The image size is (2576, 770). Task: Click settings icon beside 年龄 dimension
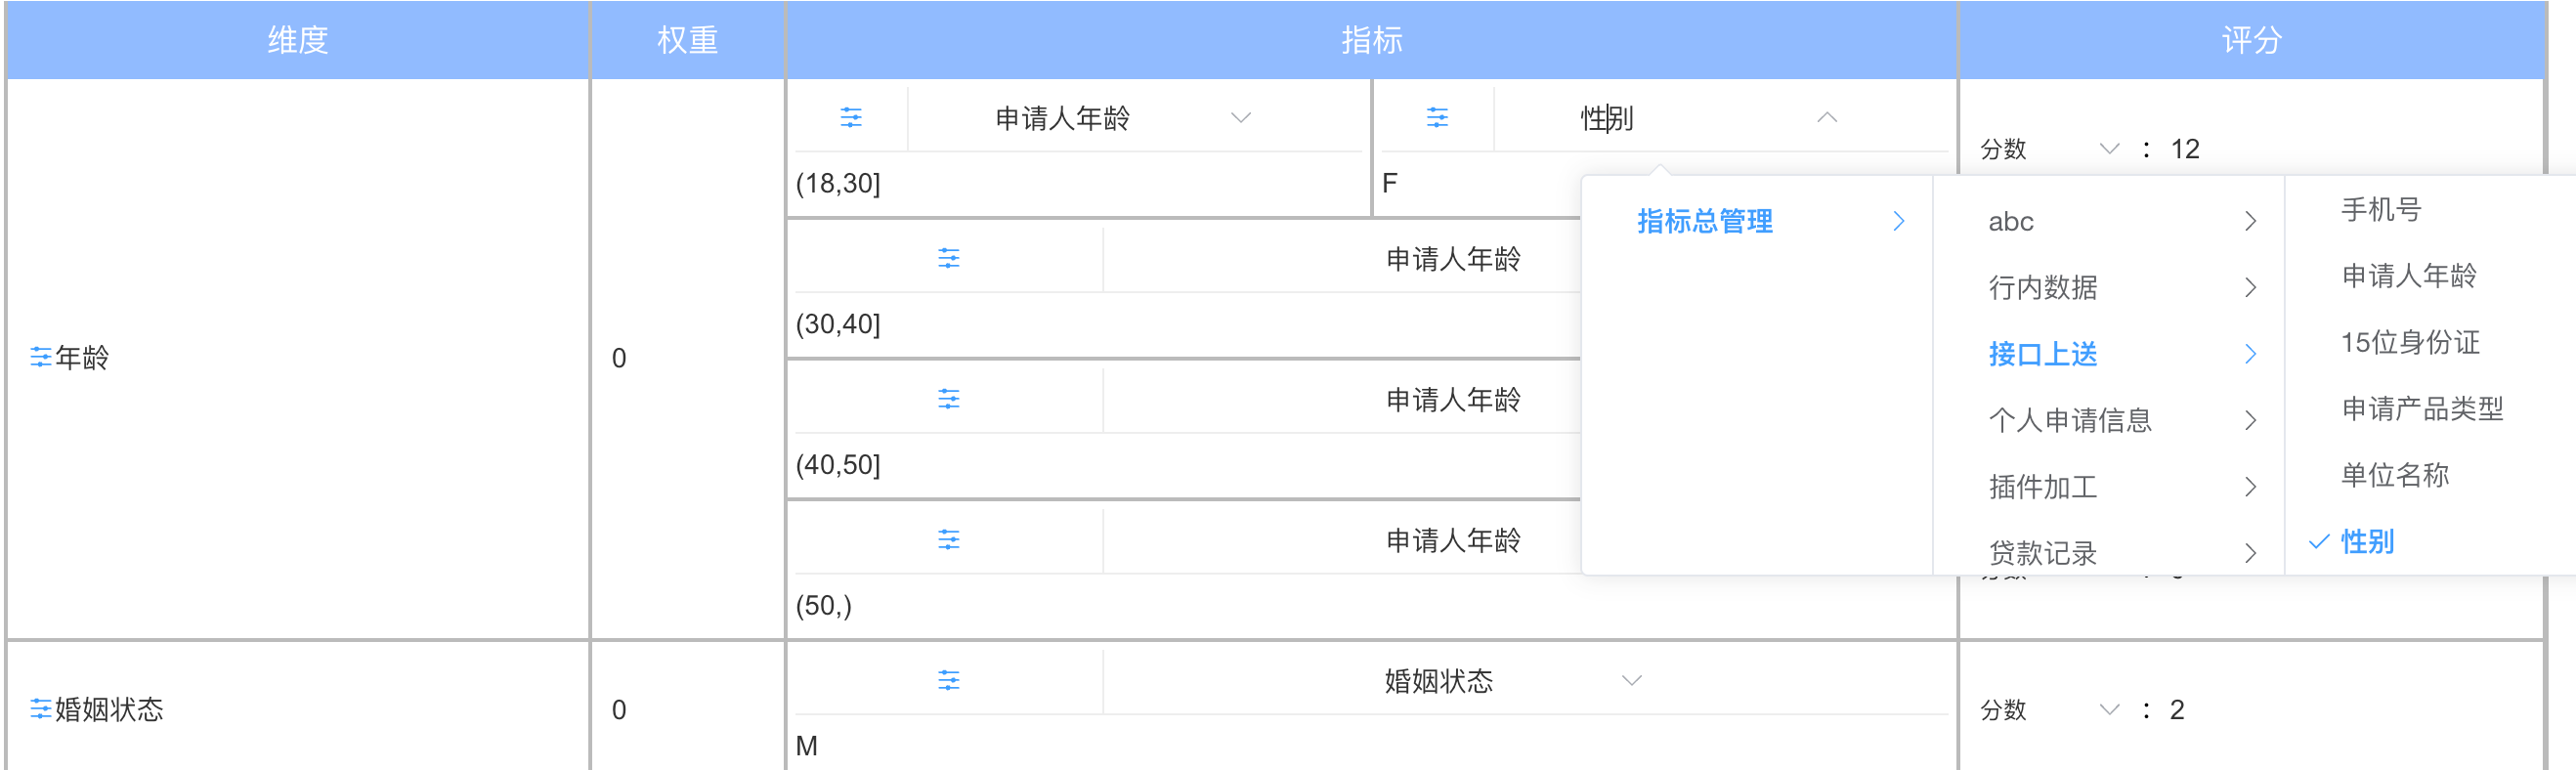pyautogui.click(x=40, y=357)
